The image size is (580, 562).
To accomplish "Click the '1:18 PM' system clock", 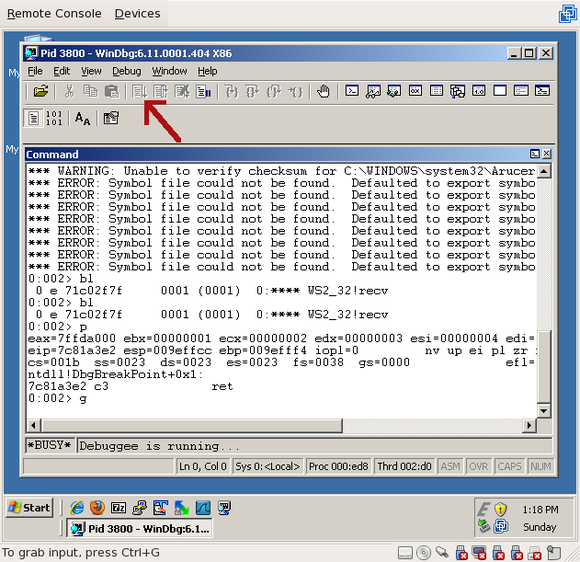I will click(x=540, y=510).
